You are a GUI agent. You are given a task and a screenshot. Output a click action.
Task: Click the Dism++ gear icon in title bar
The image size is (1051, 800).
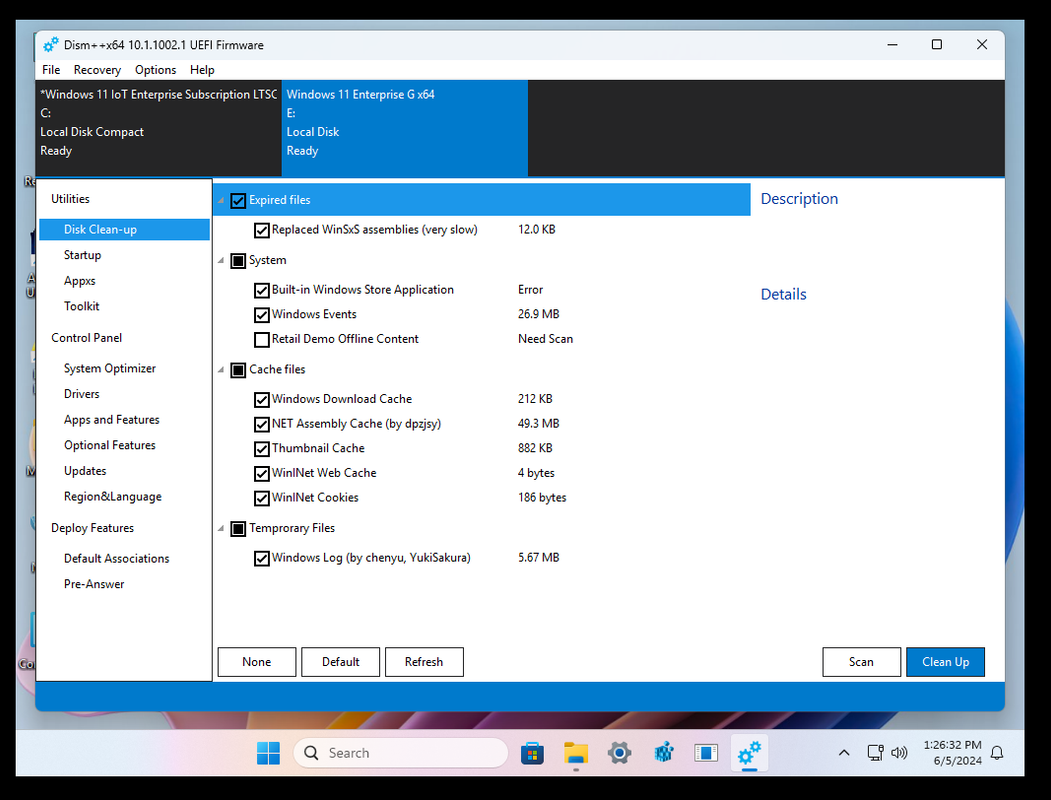point(50,45)
